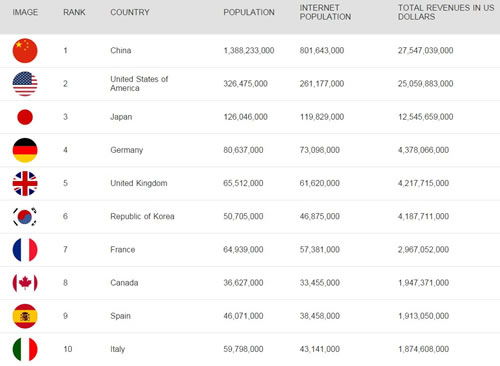500x366 pixels.
Task: Click the Republic of Korea flag
Action: click(25, 217)
